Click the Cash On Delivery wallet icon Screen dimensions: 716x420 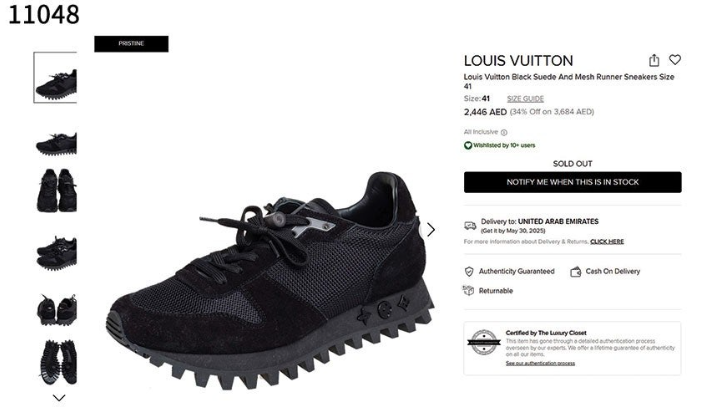coord(575,272)
